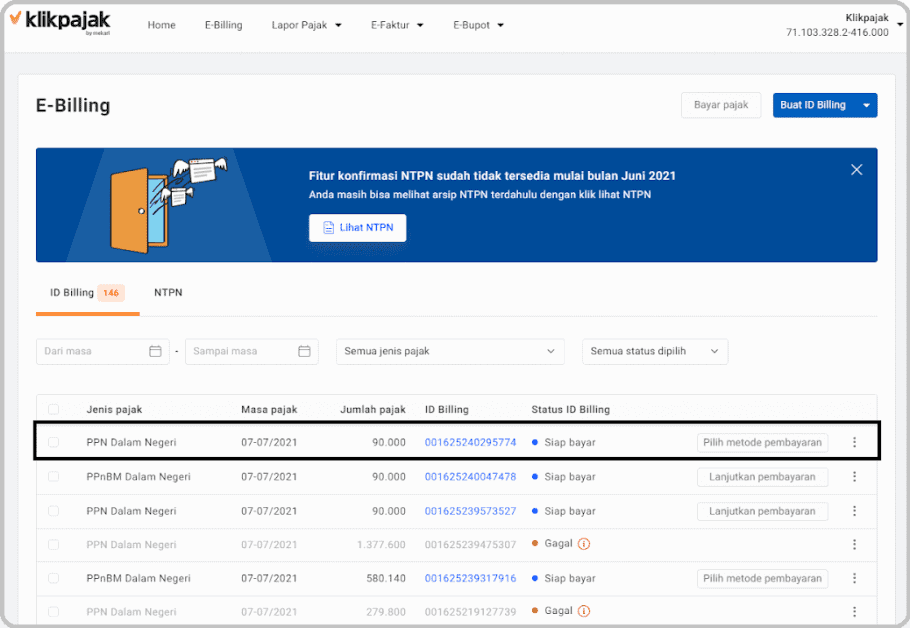Click the Status ID Billing column header
910x628 pixels.
[x=570, y=409]
